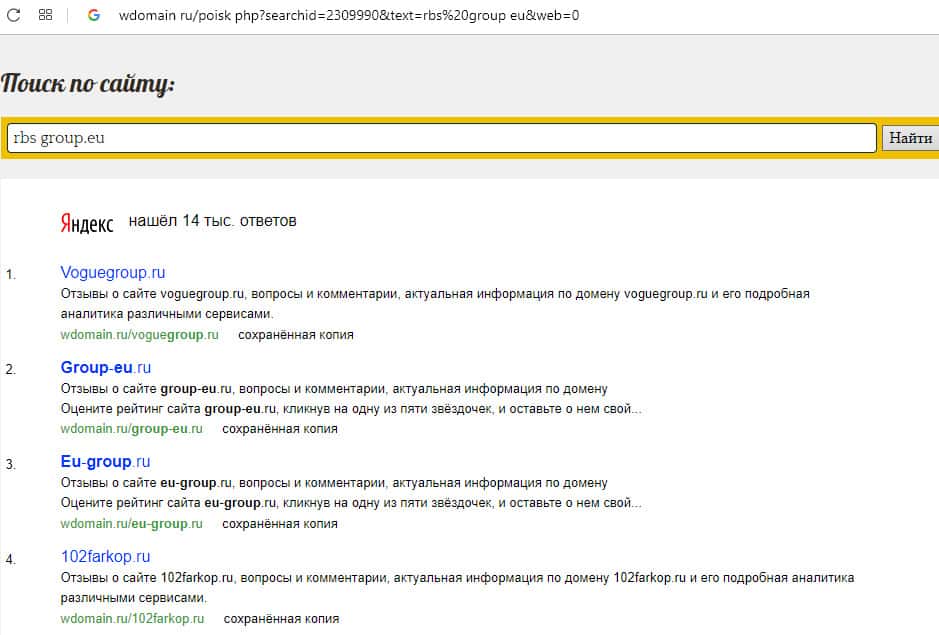The width and height of the screenshot is (939, 635).
Task: Open the 102farkop.ru result title
Action: coord(105,557)
